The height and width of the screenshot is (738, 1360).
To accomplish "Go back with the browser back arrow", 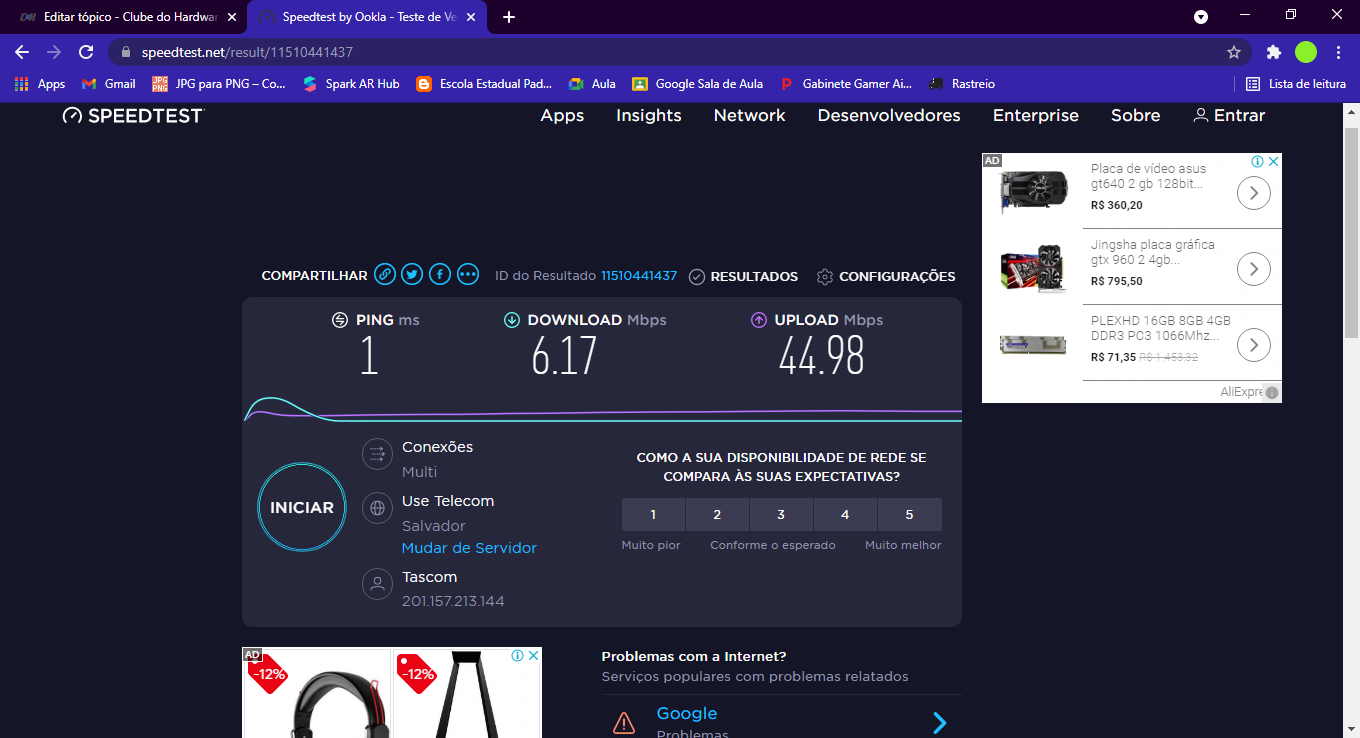I will pyautogui.click(x=22, y=52).
